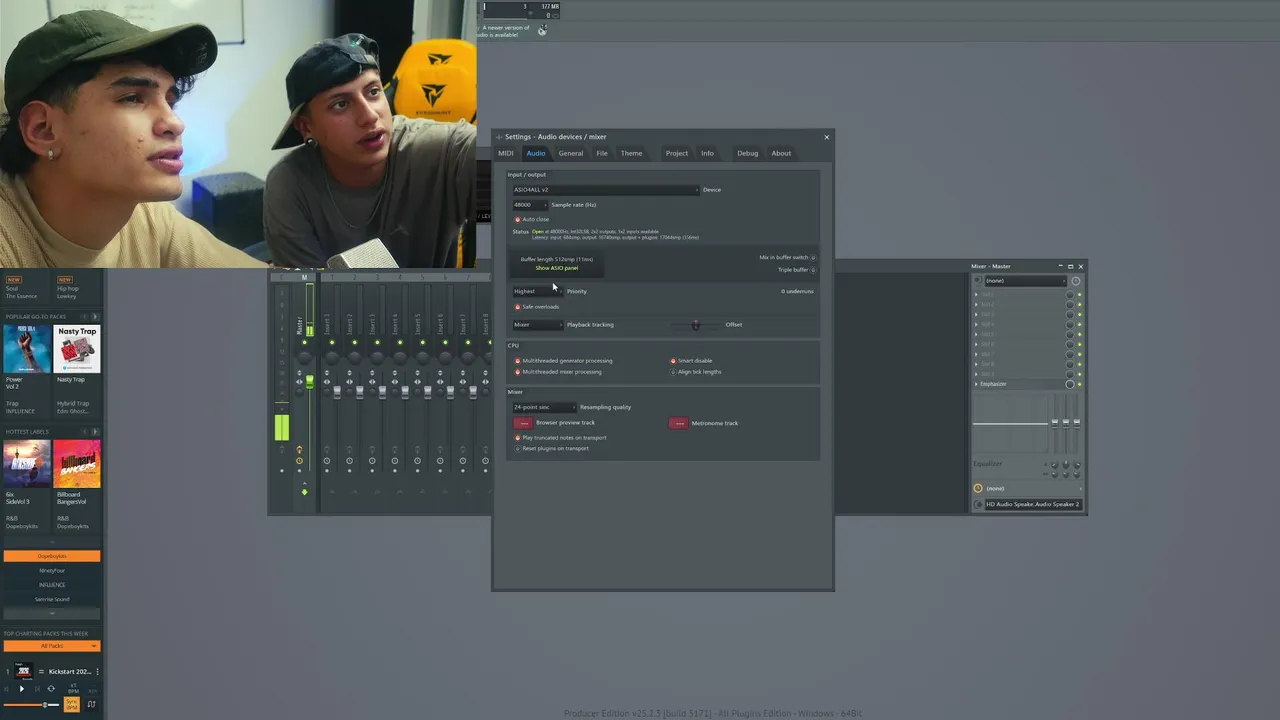Toggle the Sync BPM button

tap(72, 704)
